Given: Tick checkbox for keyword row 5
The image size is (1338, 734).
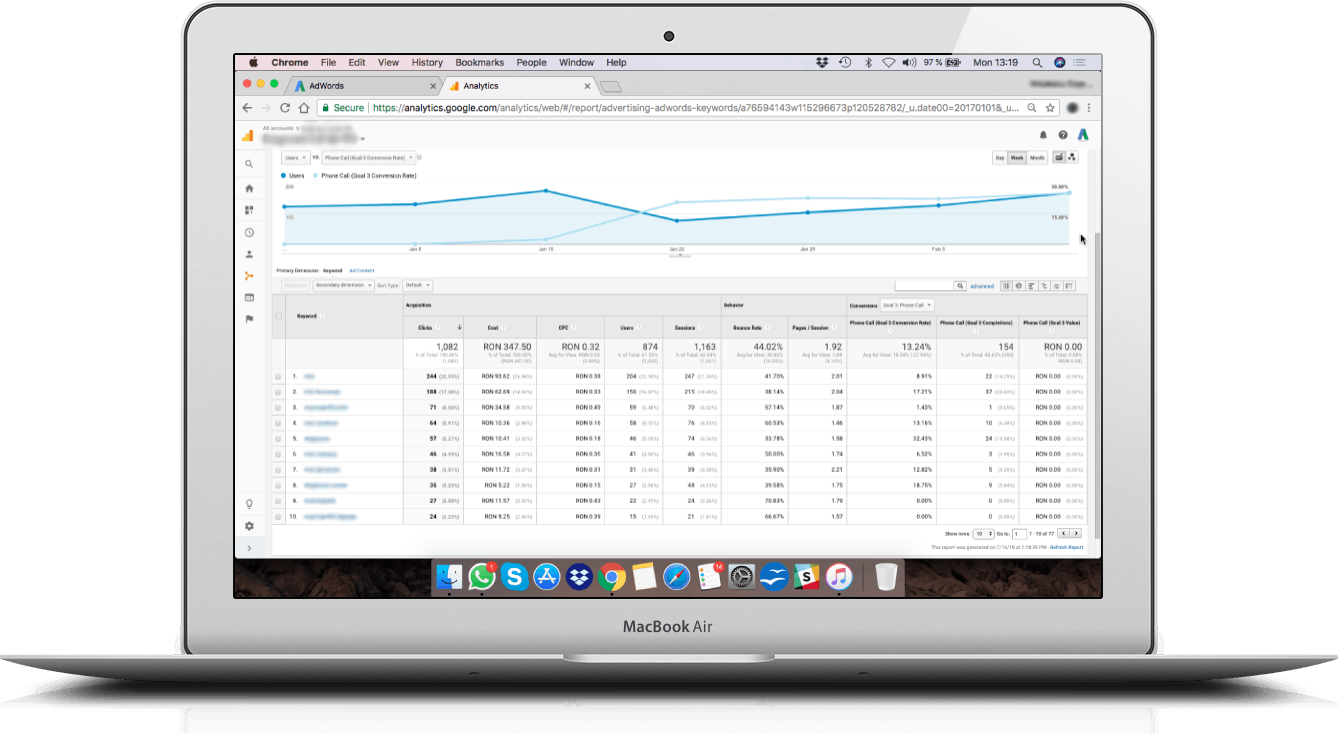Looking at the screenshot, I should point(278,439).
